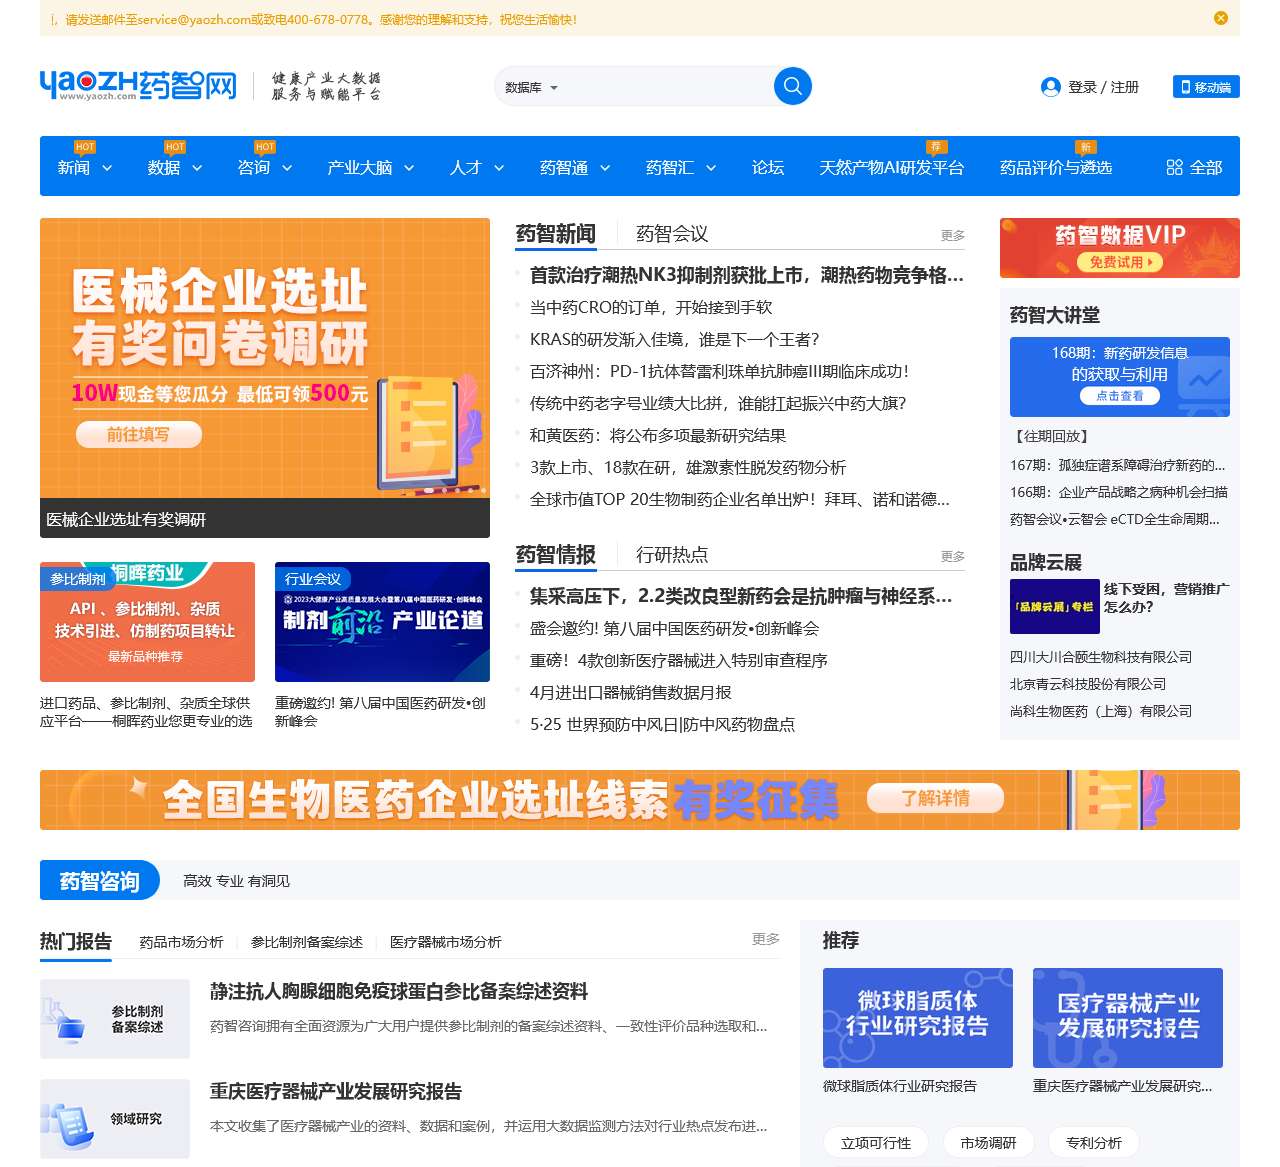The width and height of the screenshot is (1280, 1167).
Task: Open the 微球脂质体行业研究报告 thumbnail
Action: (918, 1018)
